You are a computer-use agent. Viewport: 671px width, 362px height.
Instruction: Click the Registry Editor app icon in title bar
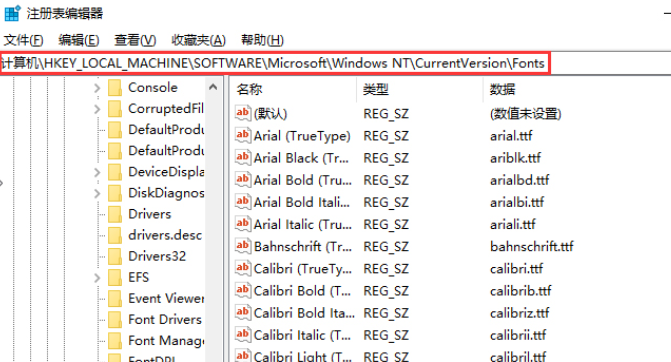12,13
